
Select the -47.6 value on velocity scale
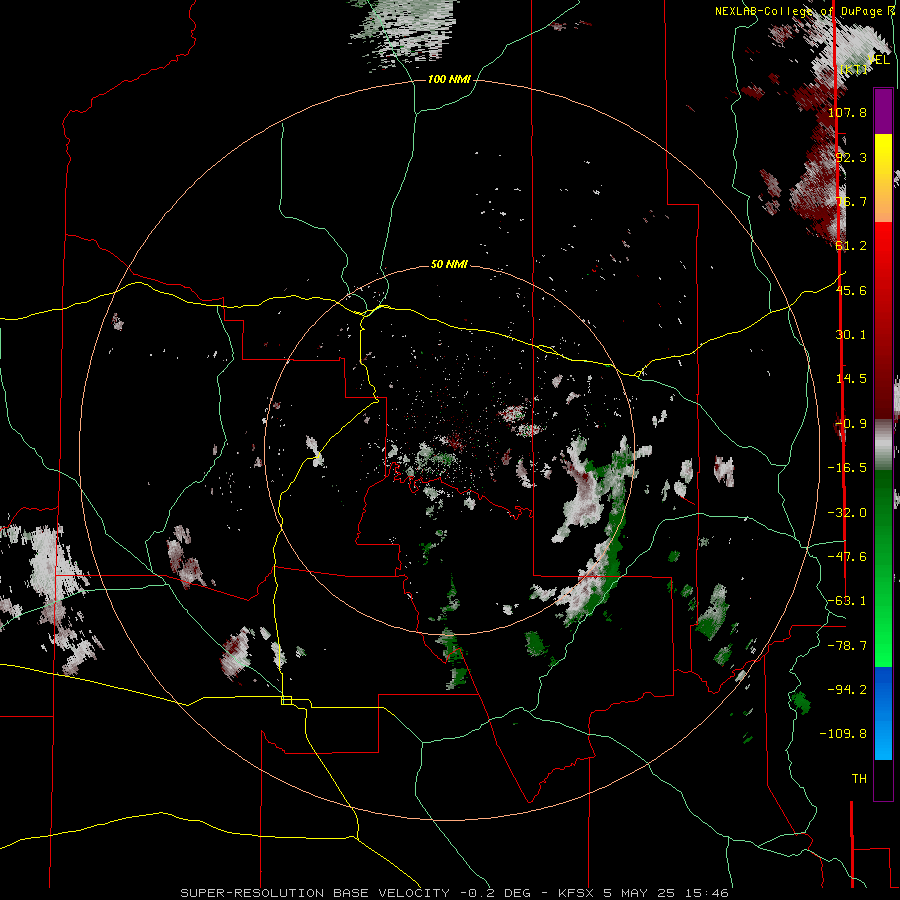tap(847, 557)
